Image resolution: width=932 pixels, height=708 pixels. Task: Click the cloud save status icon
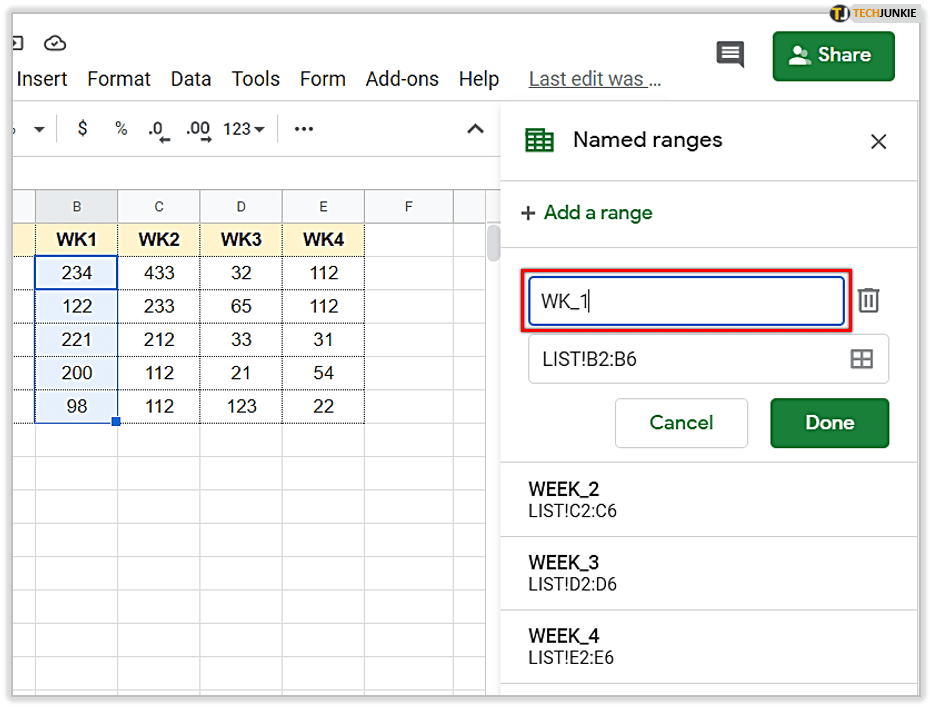pos(55,43)
